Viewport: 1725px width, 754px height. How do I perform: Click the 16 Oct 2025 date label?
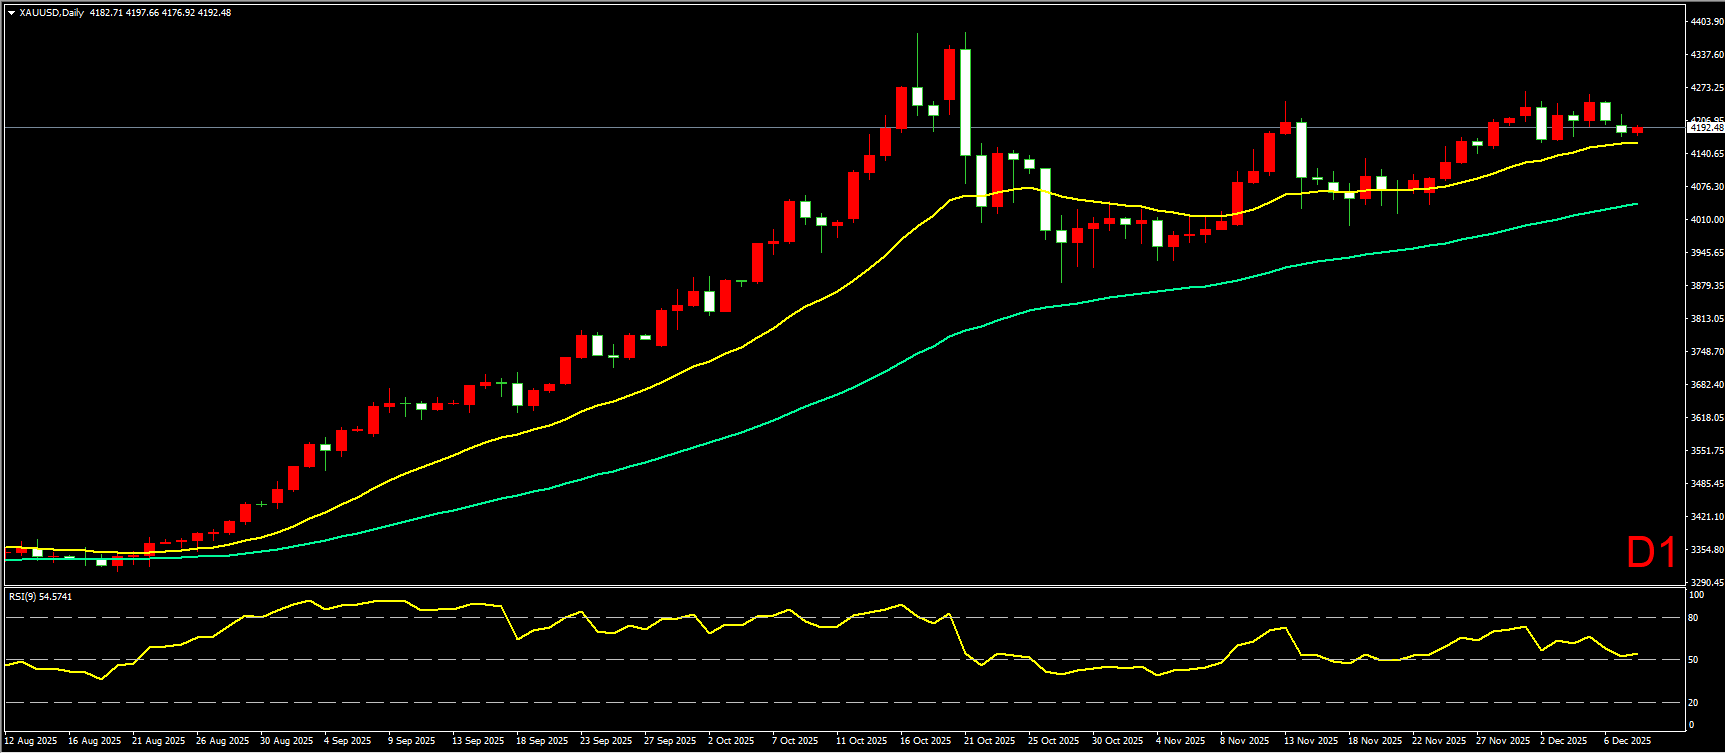pyautogui.click(x=925, y=741)
